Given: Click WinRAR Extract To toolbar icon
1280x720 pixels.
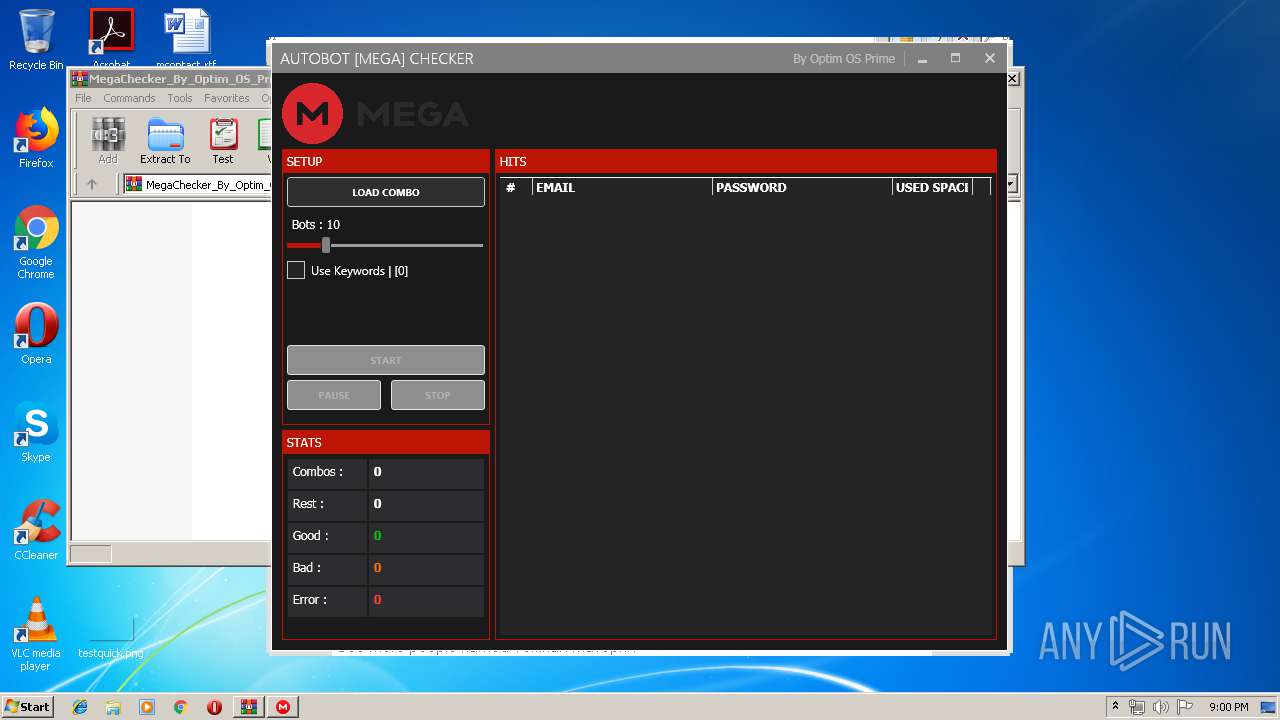Looking at the screenshot, I should 165,141.
